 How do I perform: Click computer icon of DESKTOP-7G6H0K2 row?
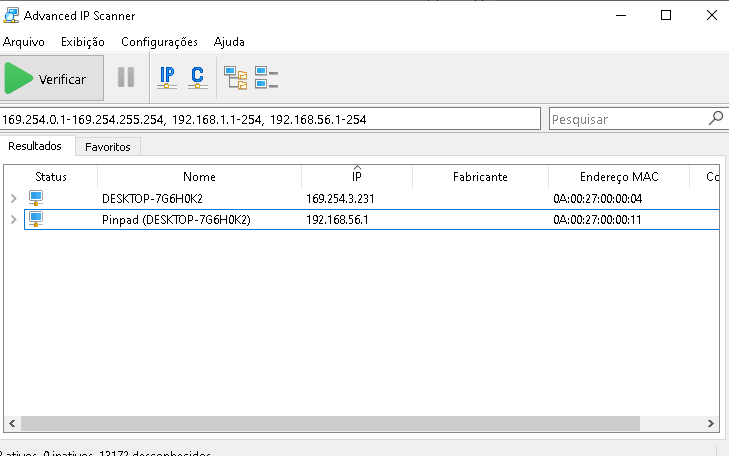tap(36, 198)
